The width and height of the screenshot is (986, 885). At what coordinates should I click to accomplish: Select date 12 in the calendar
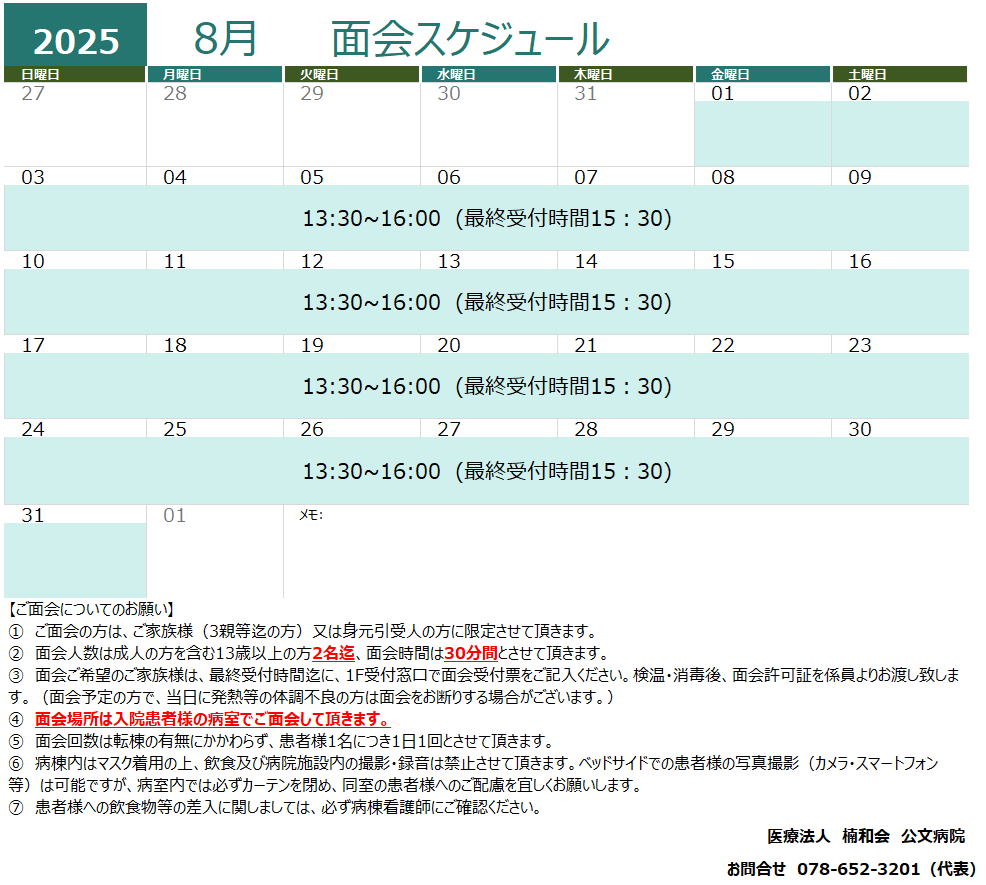point(312,261)
